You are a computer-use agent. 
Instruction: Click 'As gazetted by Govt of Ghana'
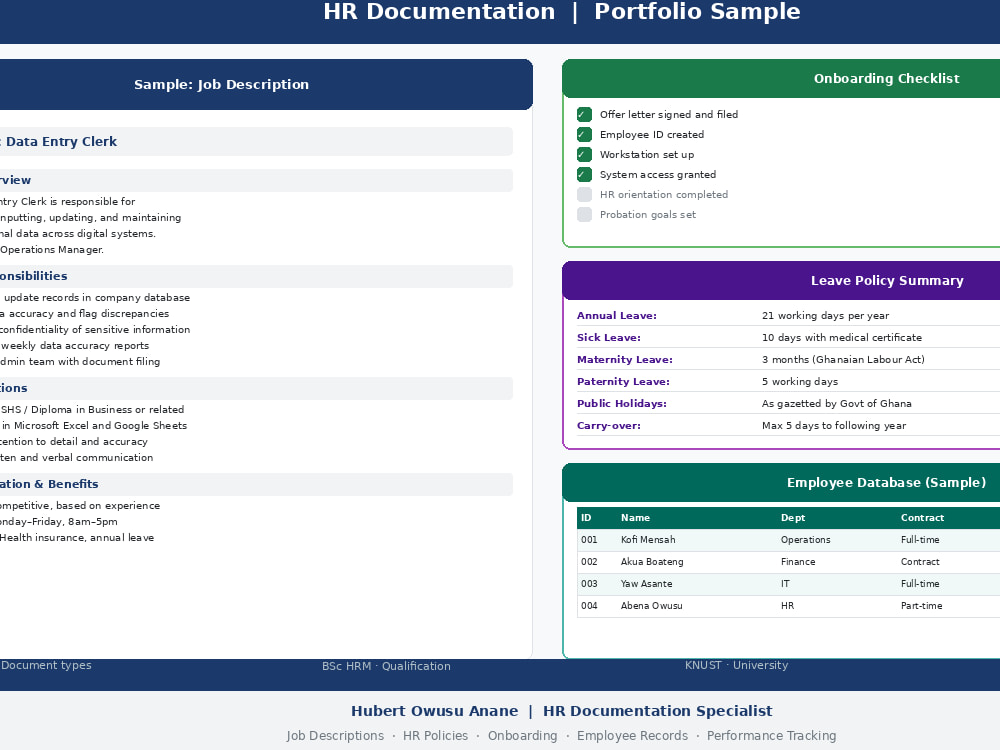click(x=837, y=404)
